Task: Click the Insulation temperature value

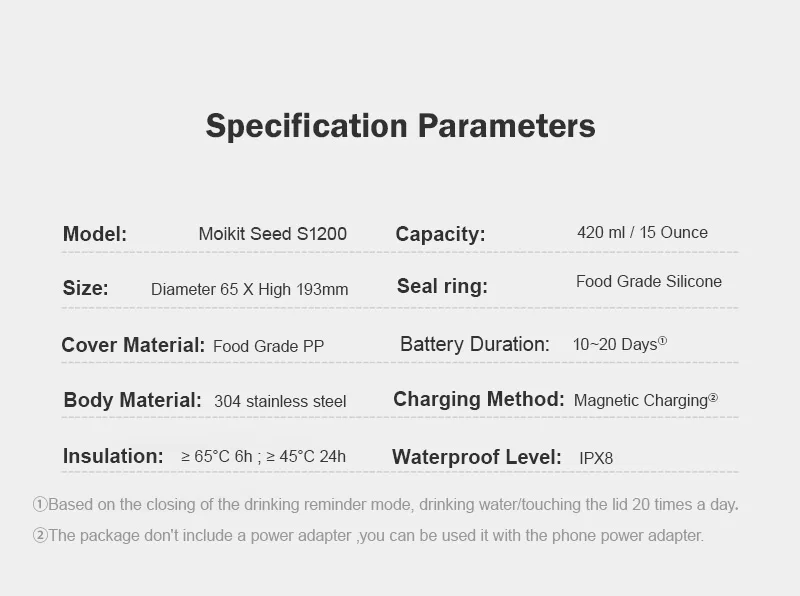Action: point(263,456)
